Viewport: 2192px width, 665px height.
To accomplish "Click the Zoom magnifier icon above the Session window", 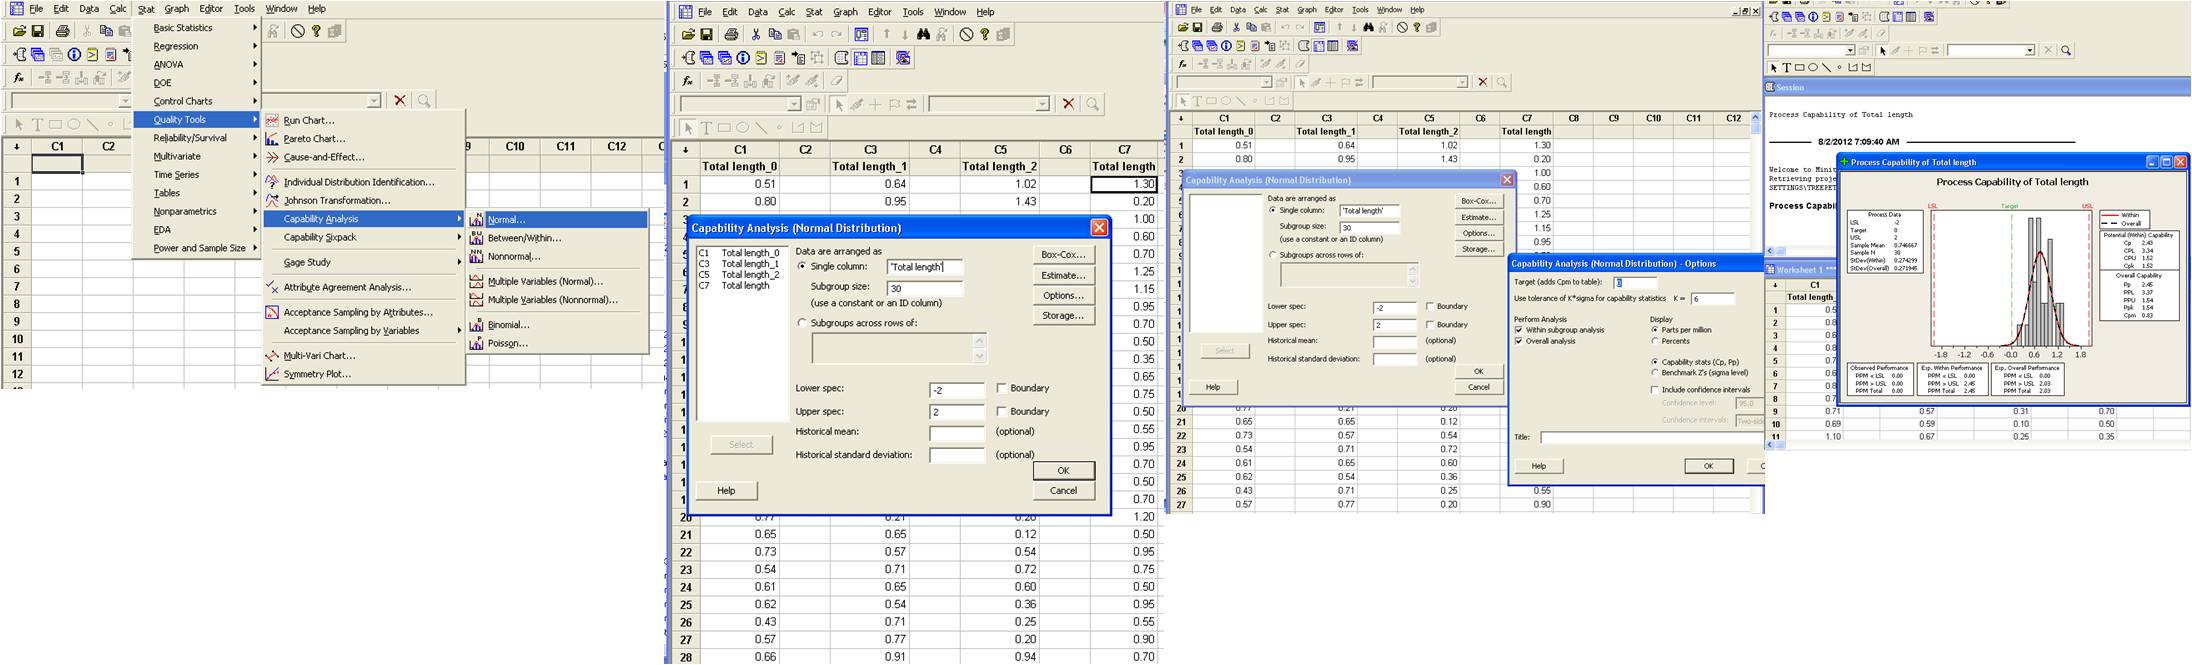I will coord(2066,50).
